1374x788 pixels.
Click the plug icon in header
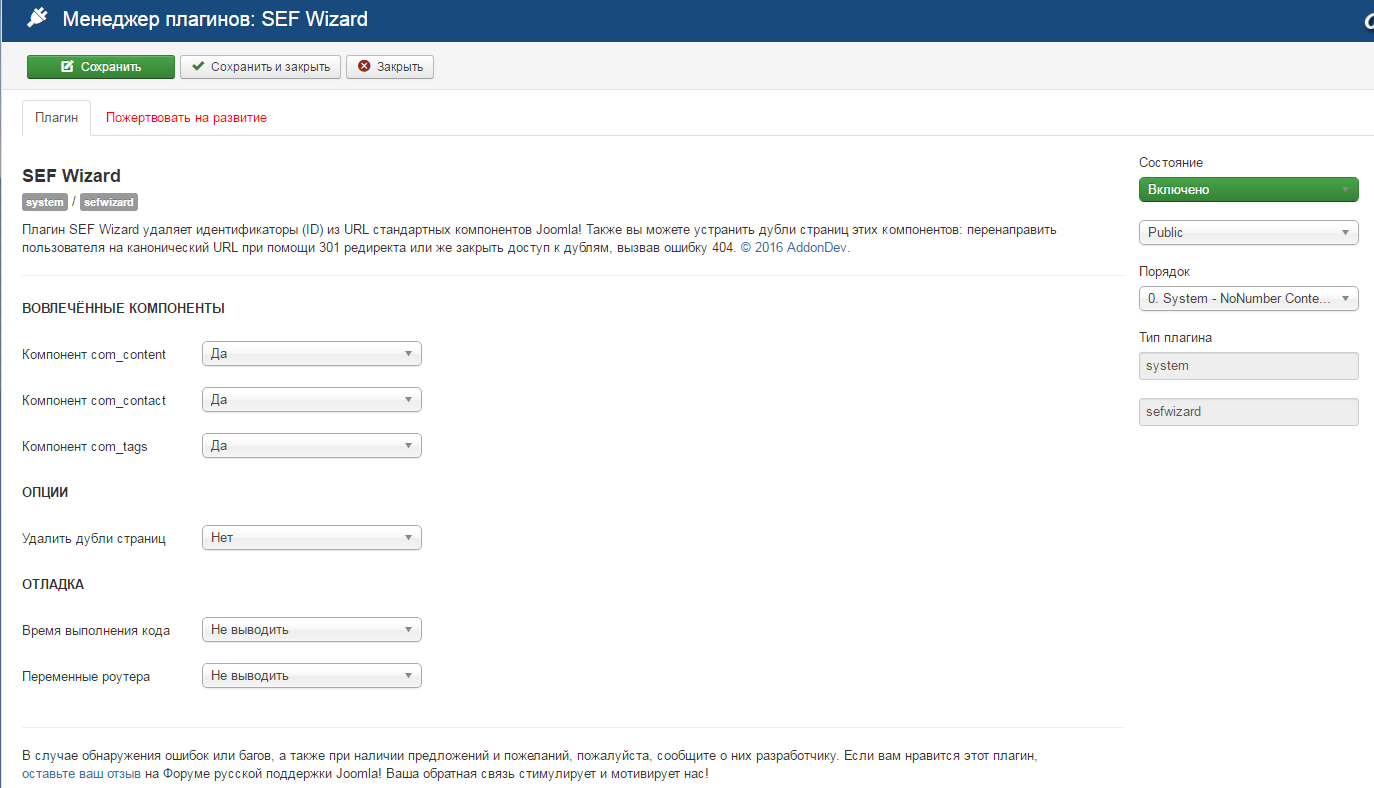tap(37, 18)
